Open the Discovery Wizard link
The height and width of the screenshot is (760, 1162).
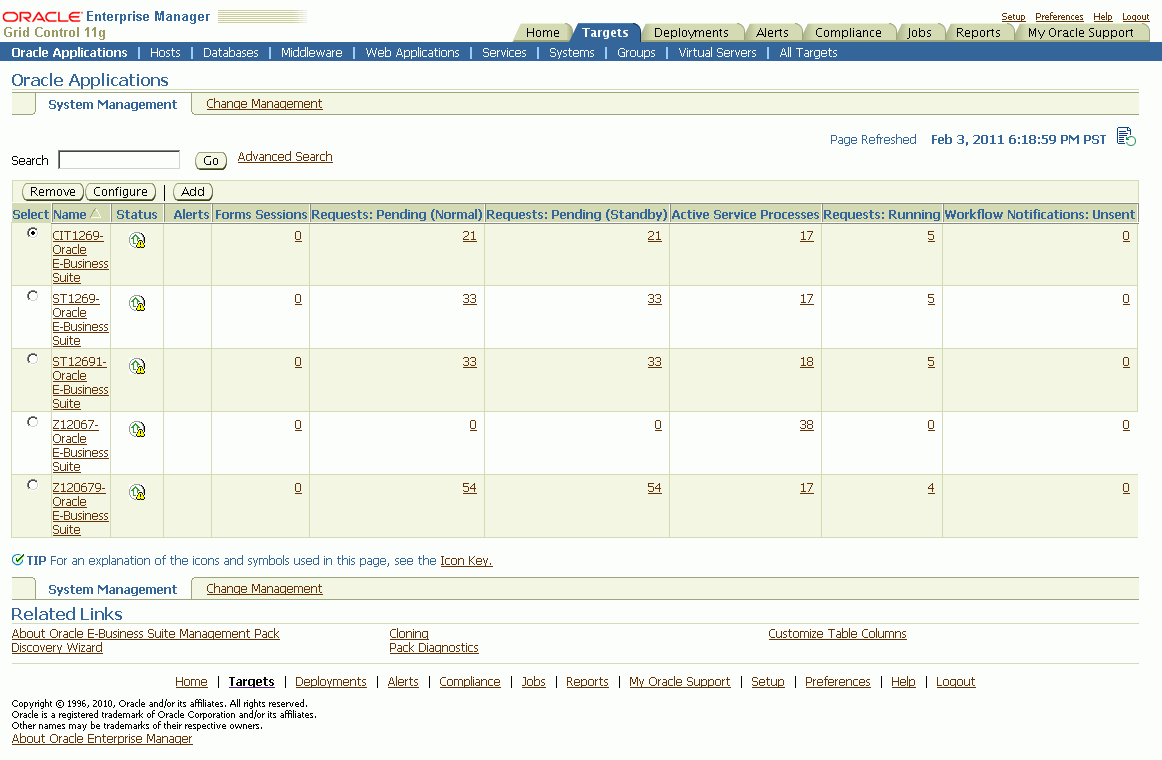point(57,648)
